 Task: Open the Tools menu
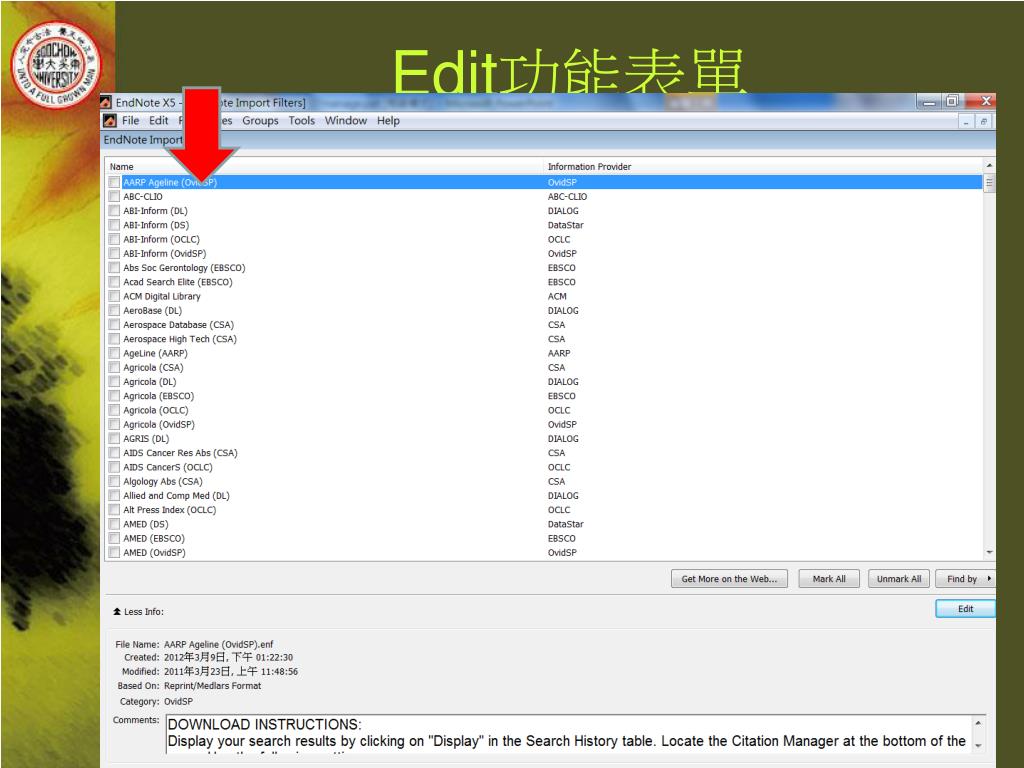pyautogui.click(x=302, y=121)
